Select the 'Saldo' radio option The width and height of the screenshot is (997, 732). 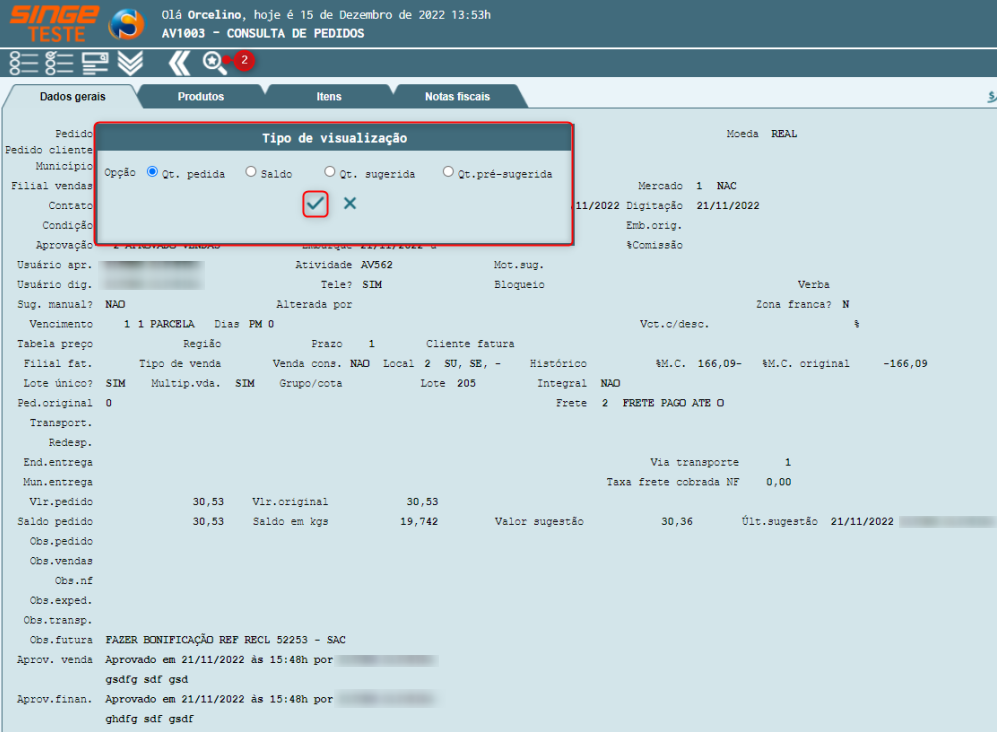251,172
